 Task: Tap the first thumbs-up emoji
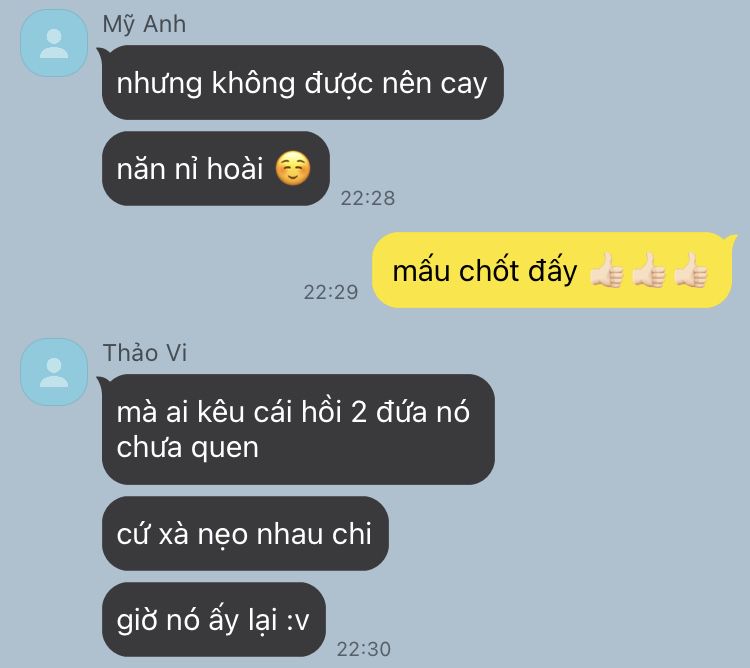coord(606,270)
